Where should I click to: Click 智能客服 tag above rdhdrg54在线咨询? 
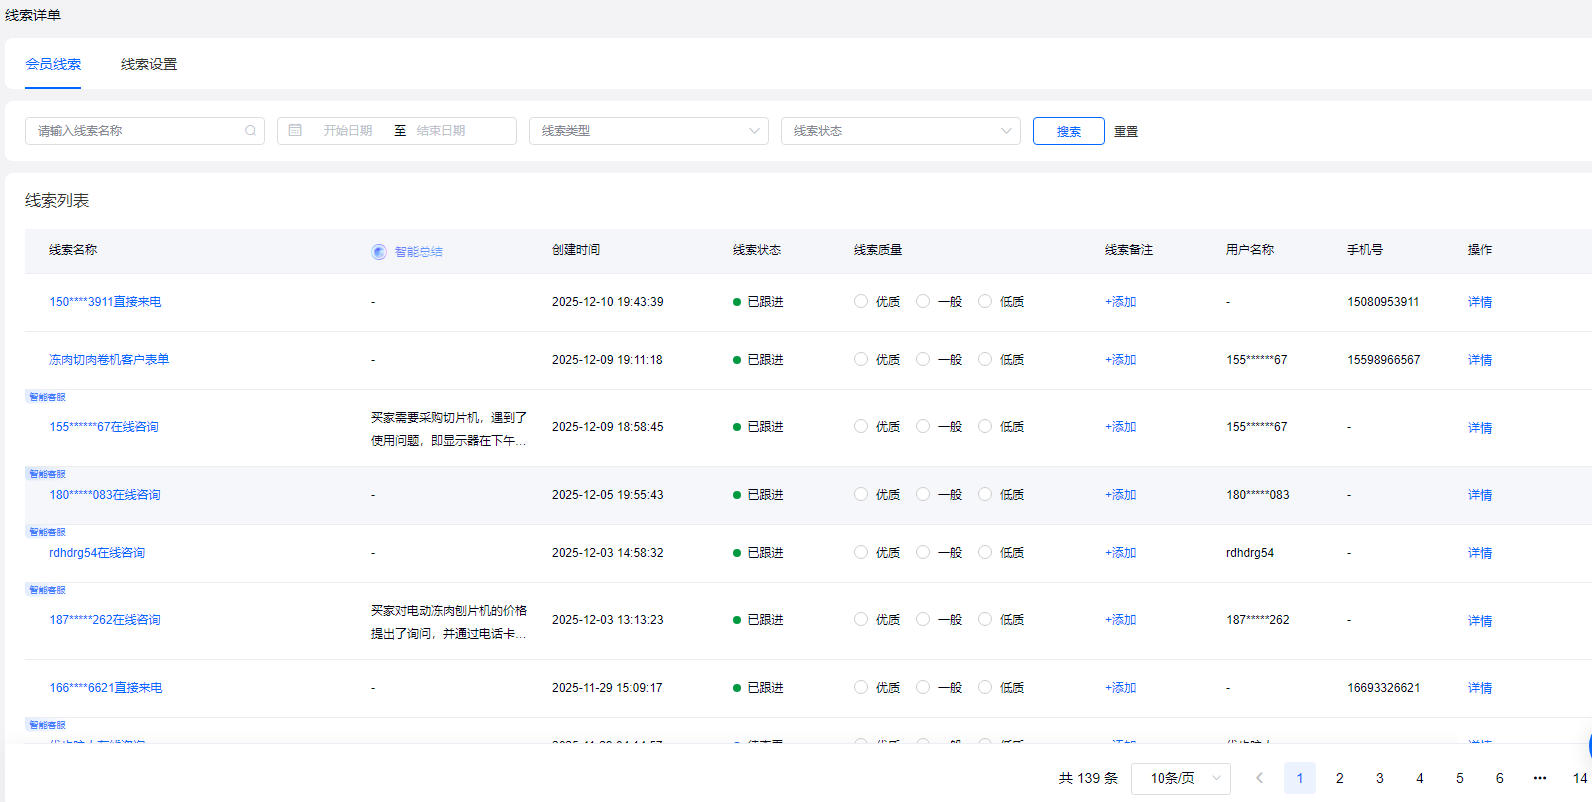(47, 532)
